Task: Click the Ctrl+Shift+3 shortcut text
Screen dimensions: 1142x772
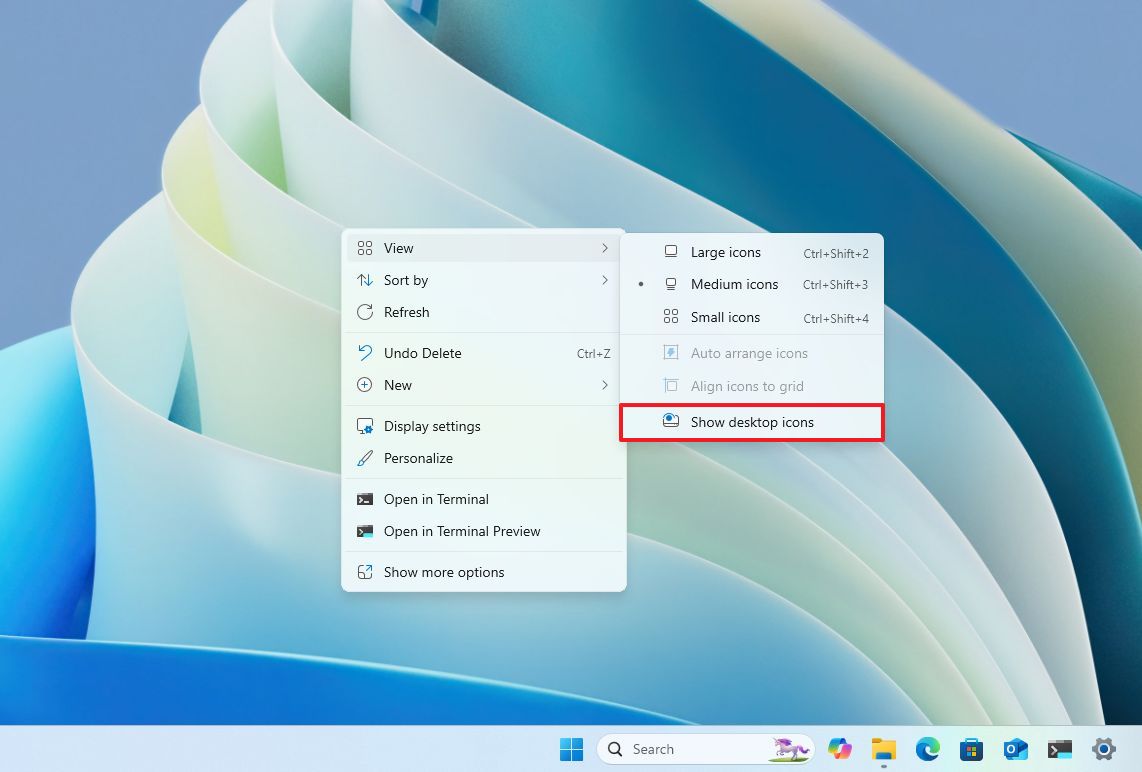Action: (835, 285)
